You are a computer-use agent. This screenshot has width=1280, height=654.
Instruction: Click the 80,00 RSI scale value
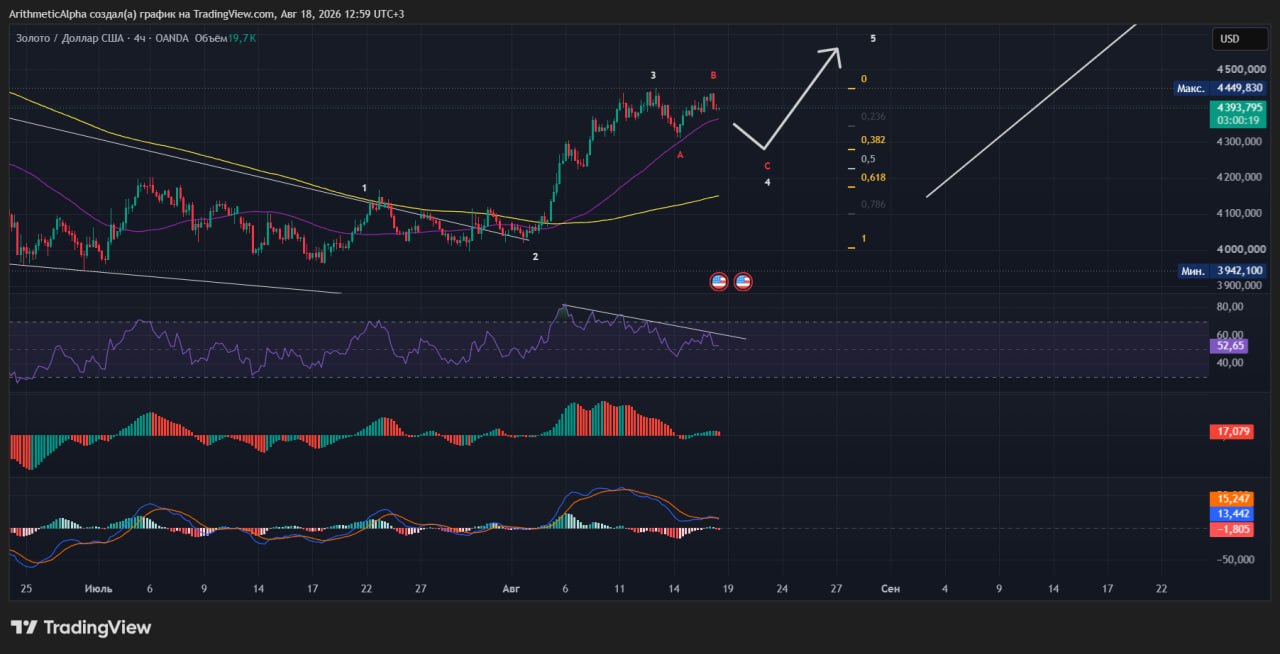pos(1229,306)
